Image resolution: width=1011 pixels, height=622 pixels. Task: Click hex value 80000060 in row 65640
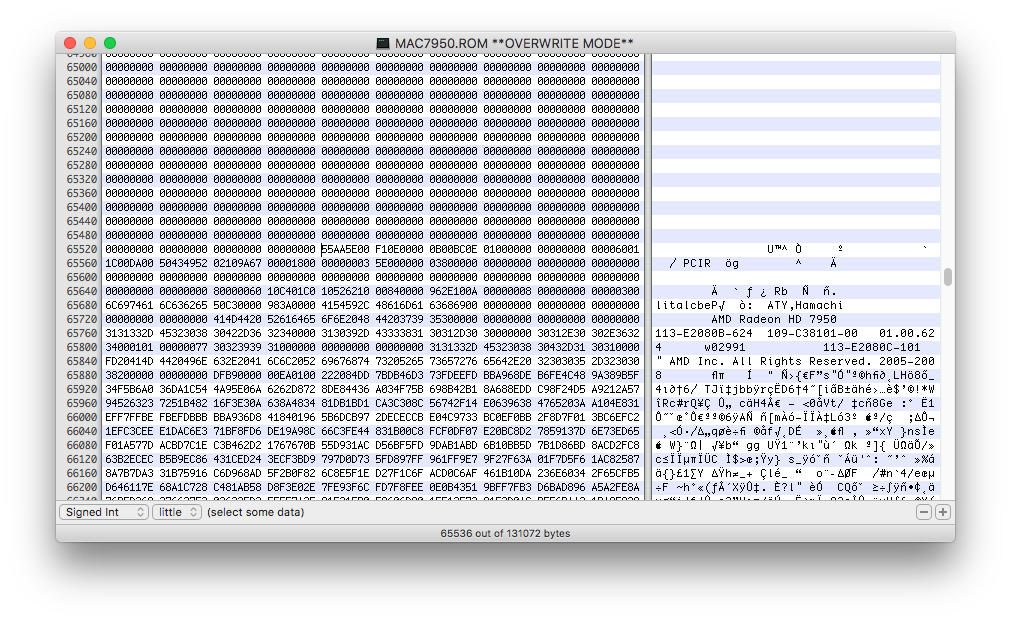(x=237, y=291)
